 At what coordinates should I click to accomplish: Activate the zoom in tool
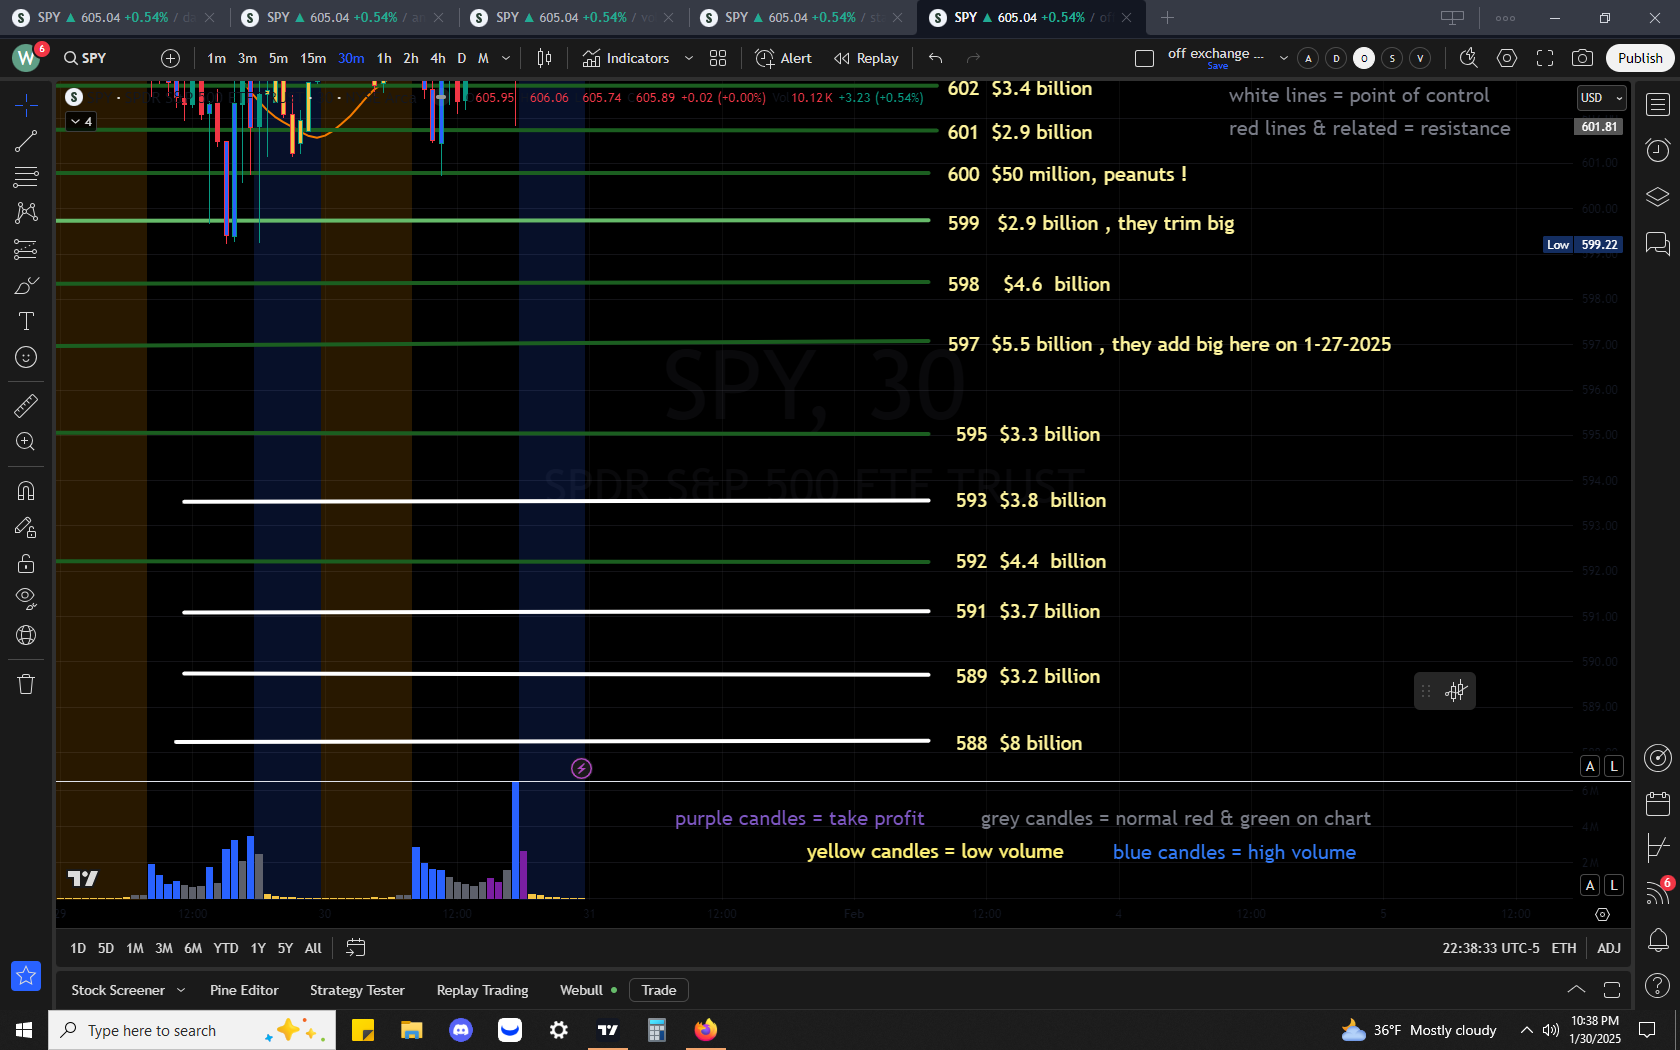coord(26,441)
